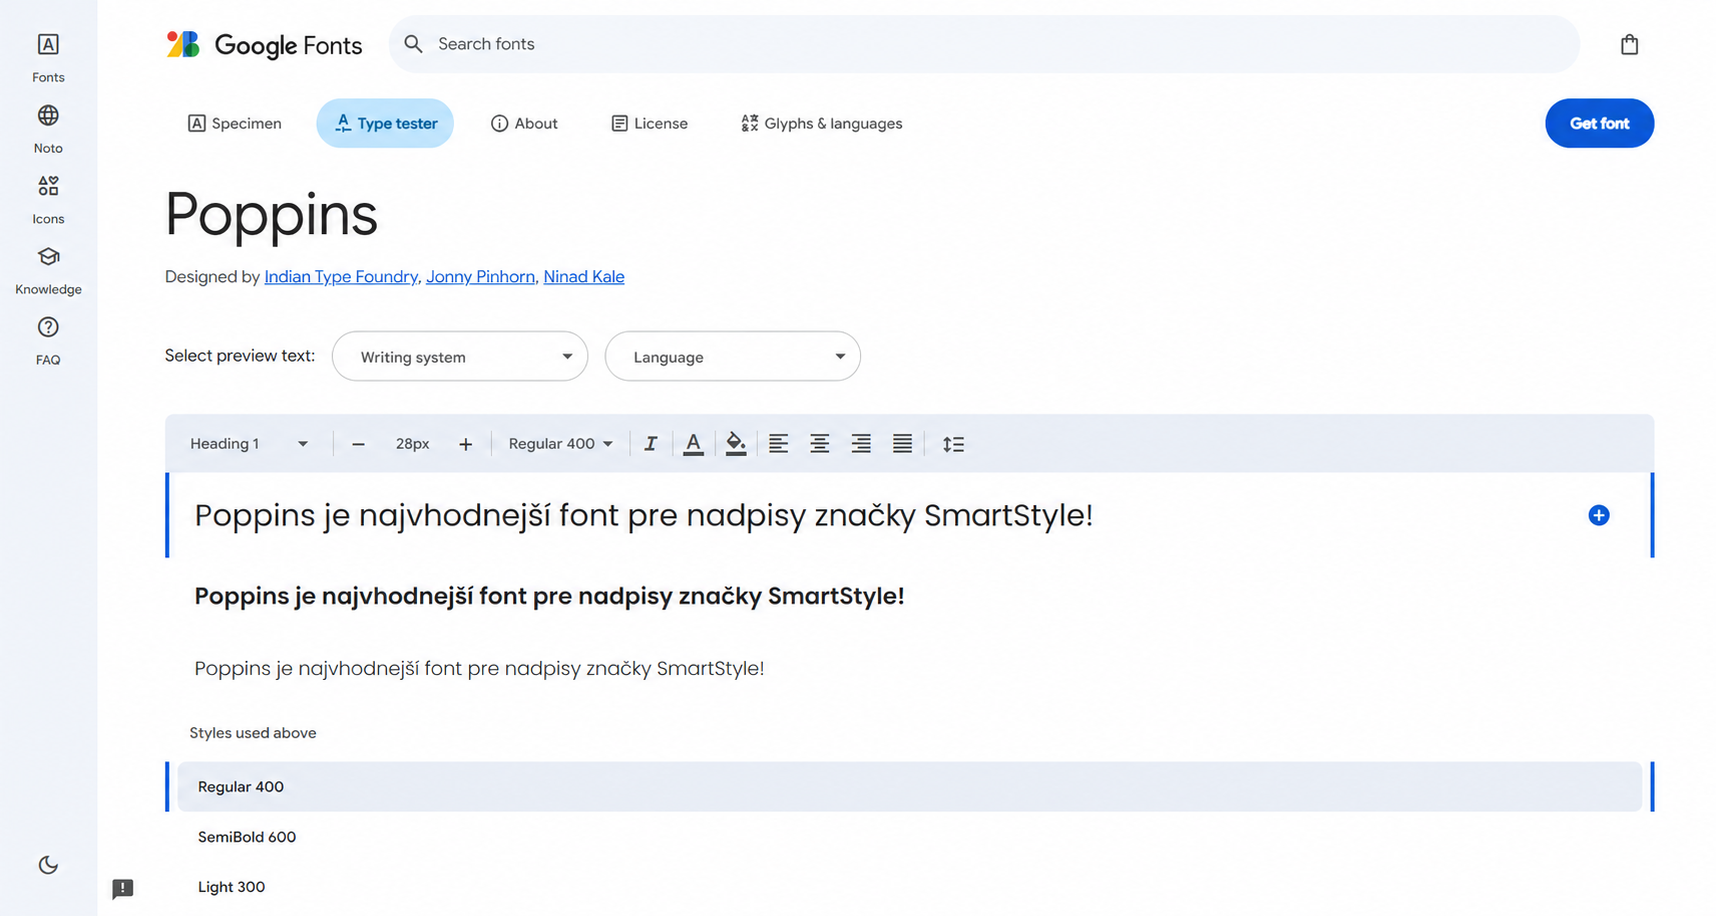
Task: Toggle dark mode with the moon icon
Action: (48, 865)
